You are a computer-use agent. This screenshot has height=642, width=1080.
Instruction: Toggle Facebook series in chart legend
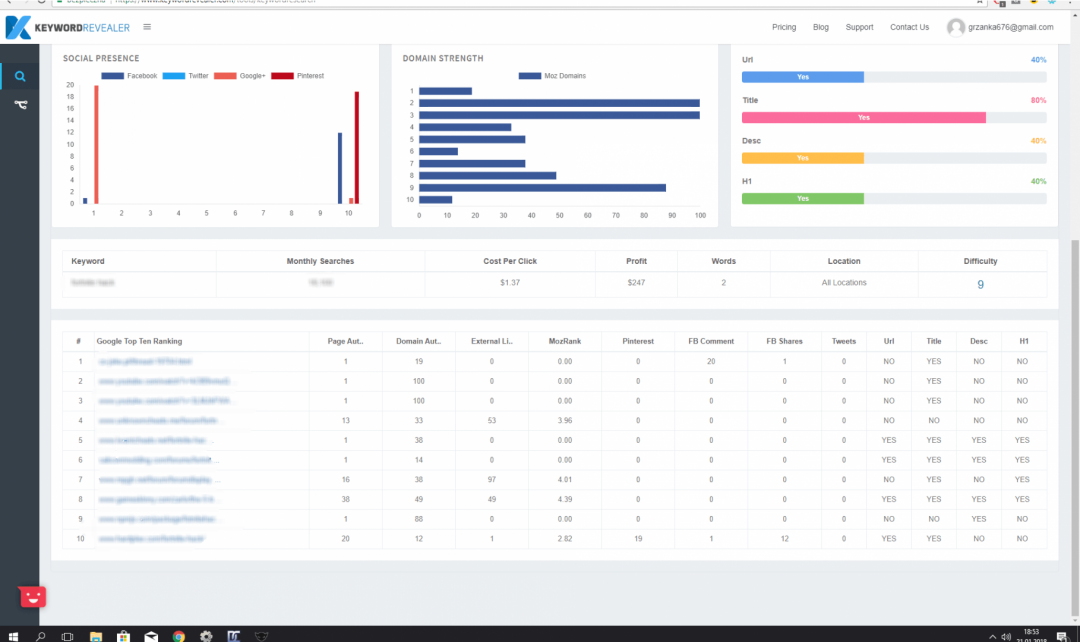(129, 76)
